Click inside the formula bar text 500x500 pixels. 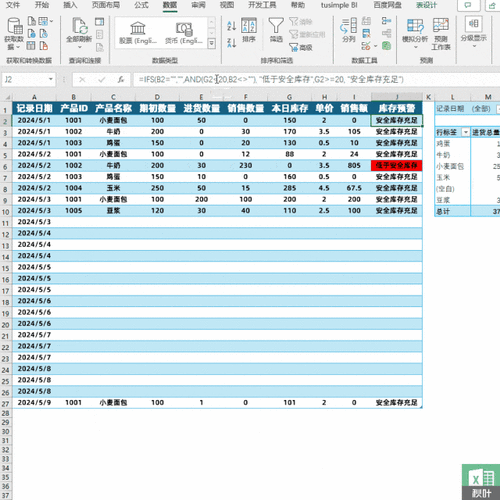pyautogui.click(x=271, y=80)
